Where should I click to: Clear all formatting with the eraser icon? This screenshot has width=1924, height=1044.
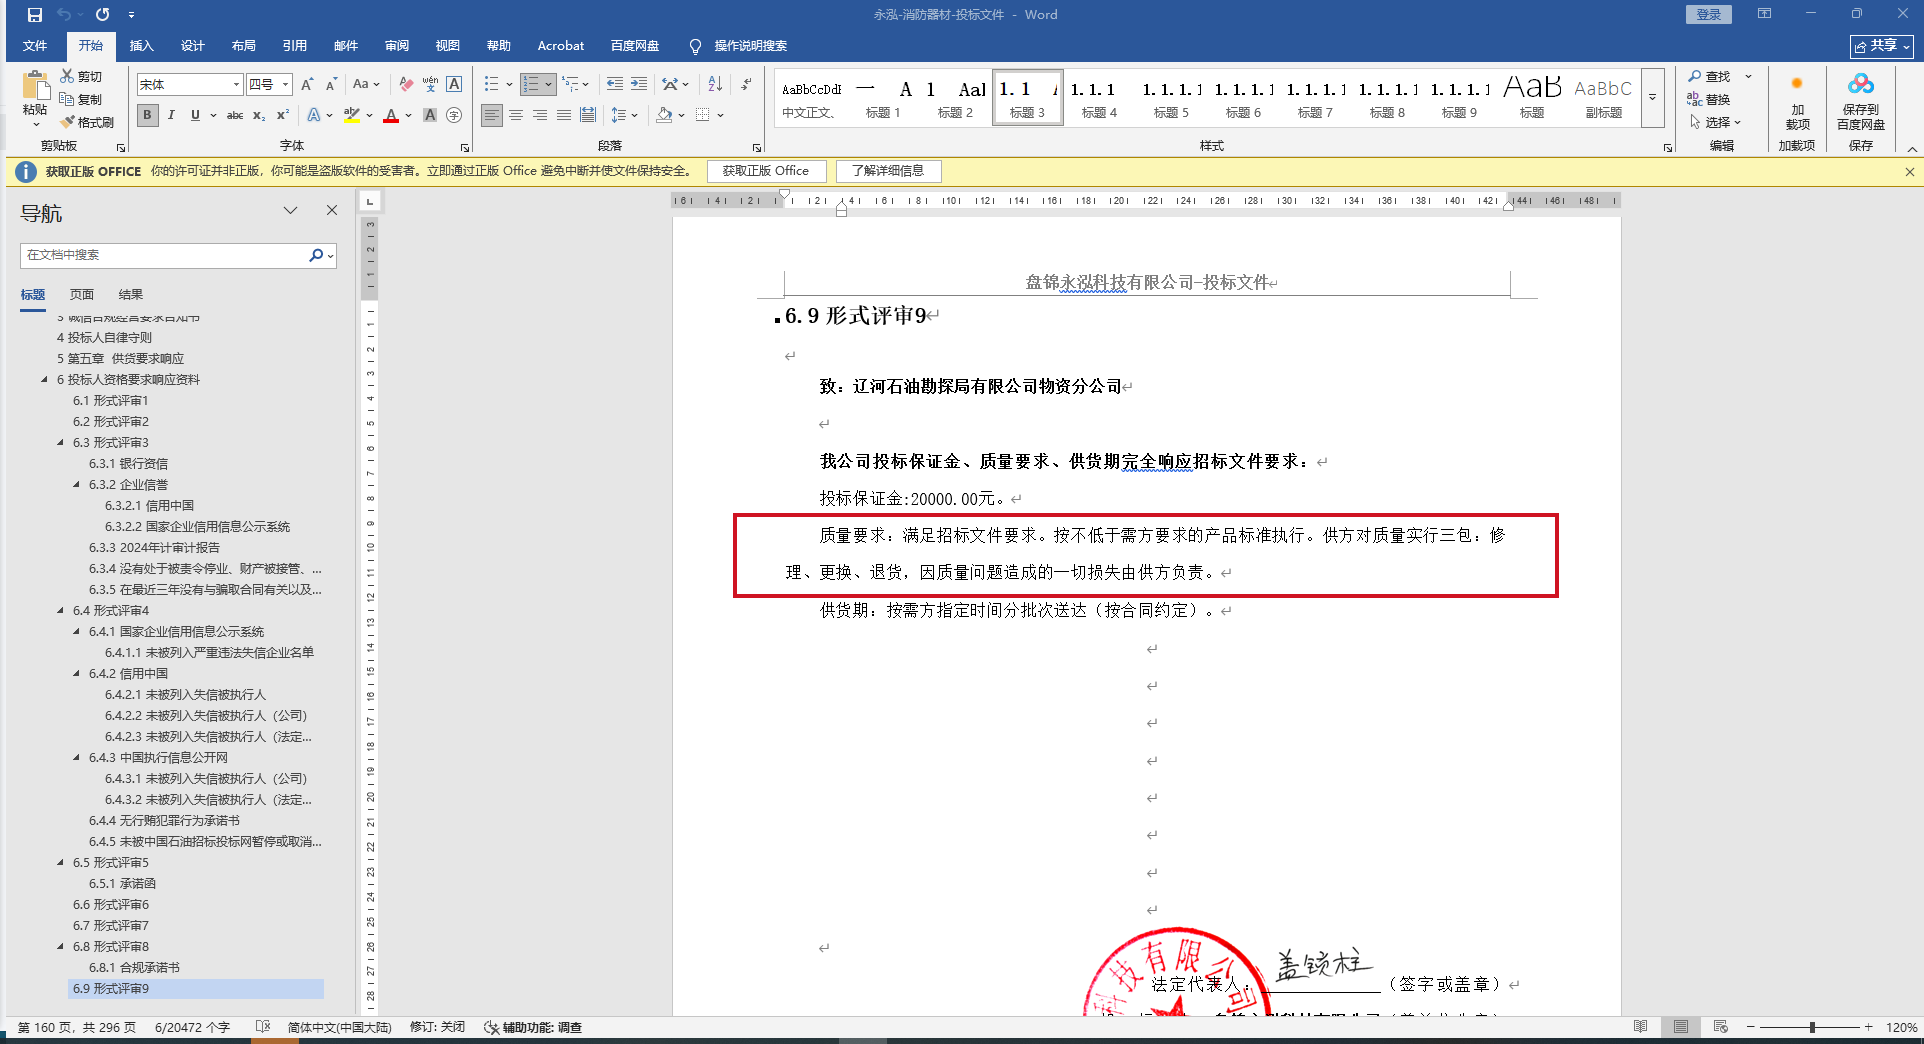406,85
